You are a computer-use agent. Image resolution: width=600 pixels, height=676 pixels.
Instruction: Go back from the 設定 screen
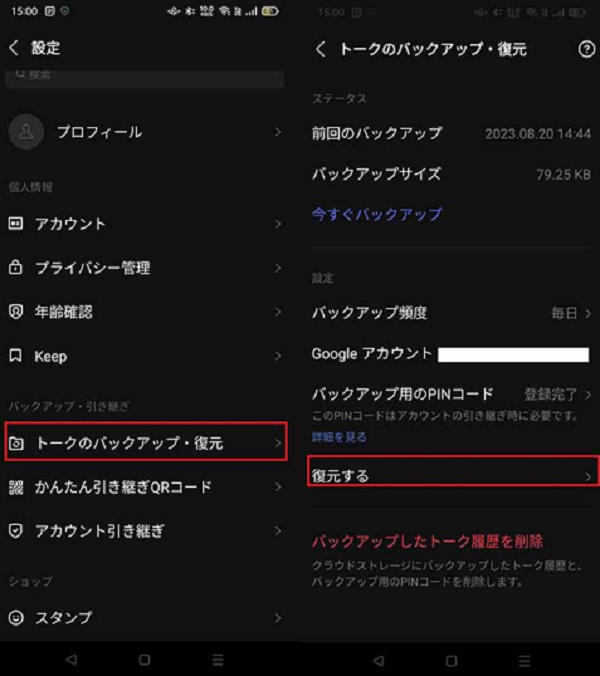click(14, 47)
